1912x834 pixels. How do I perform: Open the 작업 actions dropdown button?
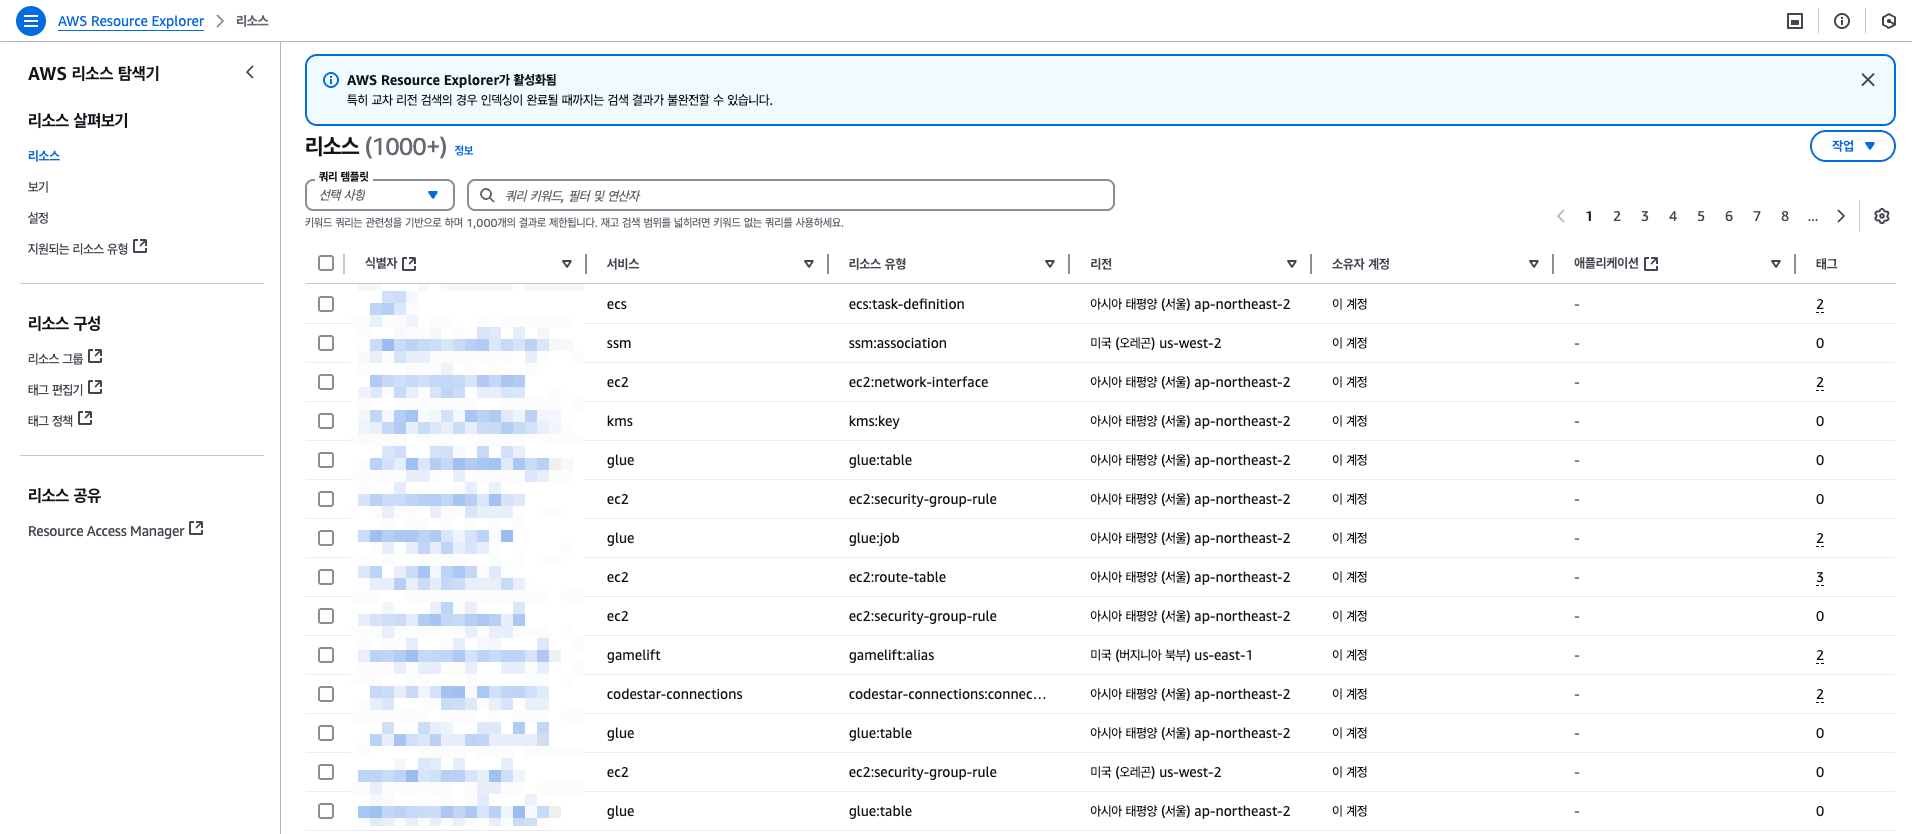(1852, 146)
